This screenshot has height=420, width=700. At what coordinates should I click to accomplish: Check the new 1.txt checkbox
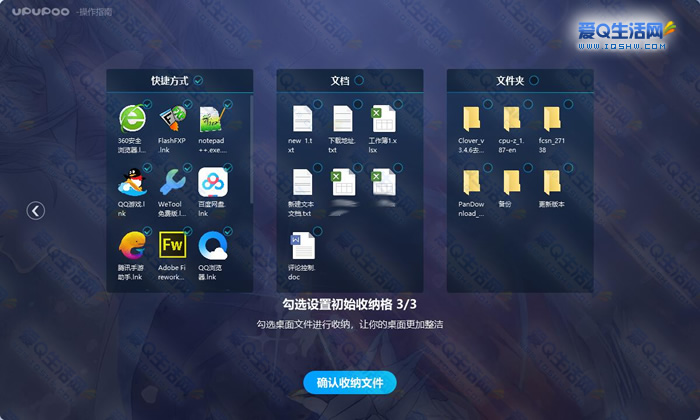coord(317,104)
